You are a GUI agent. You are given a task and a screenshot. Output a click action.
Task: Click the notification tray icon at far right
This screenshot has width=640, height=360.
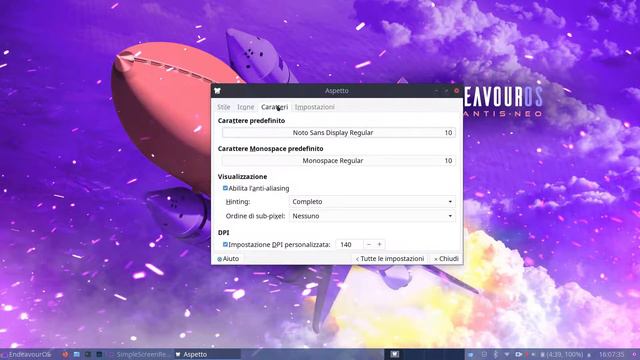[x=634, y=354]
